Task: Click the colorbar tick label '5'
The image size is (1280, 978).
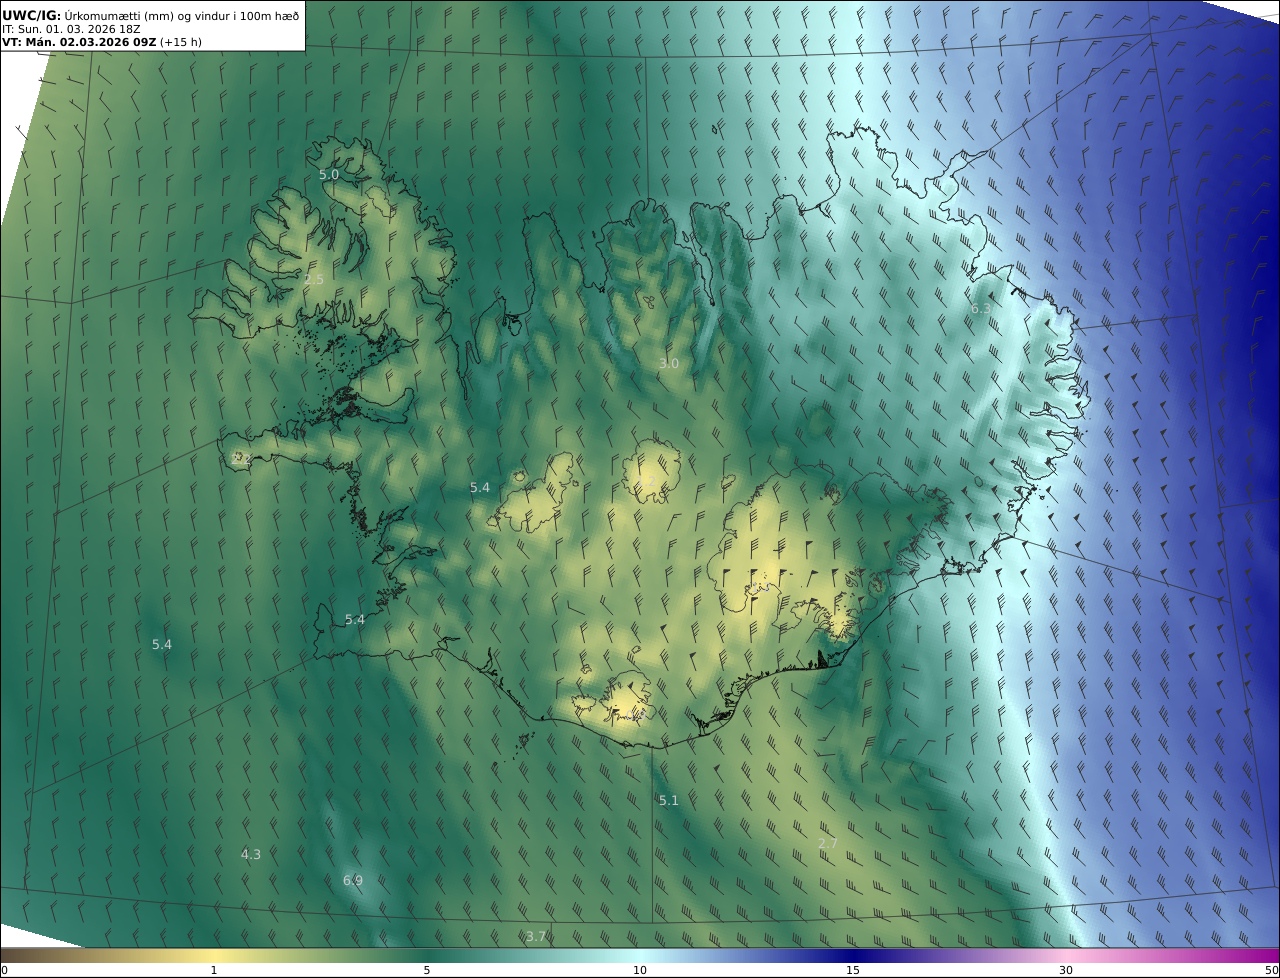Action: pyautogui.click(x=427, y=970)
